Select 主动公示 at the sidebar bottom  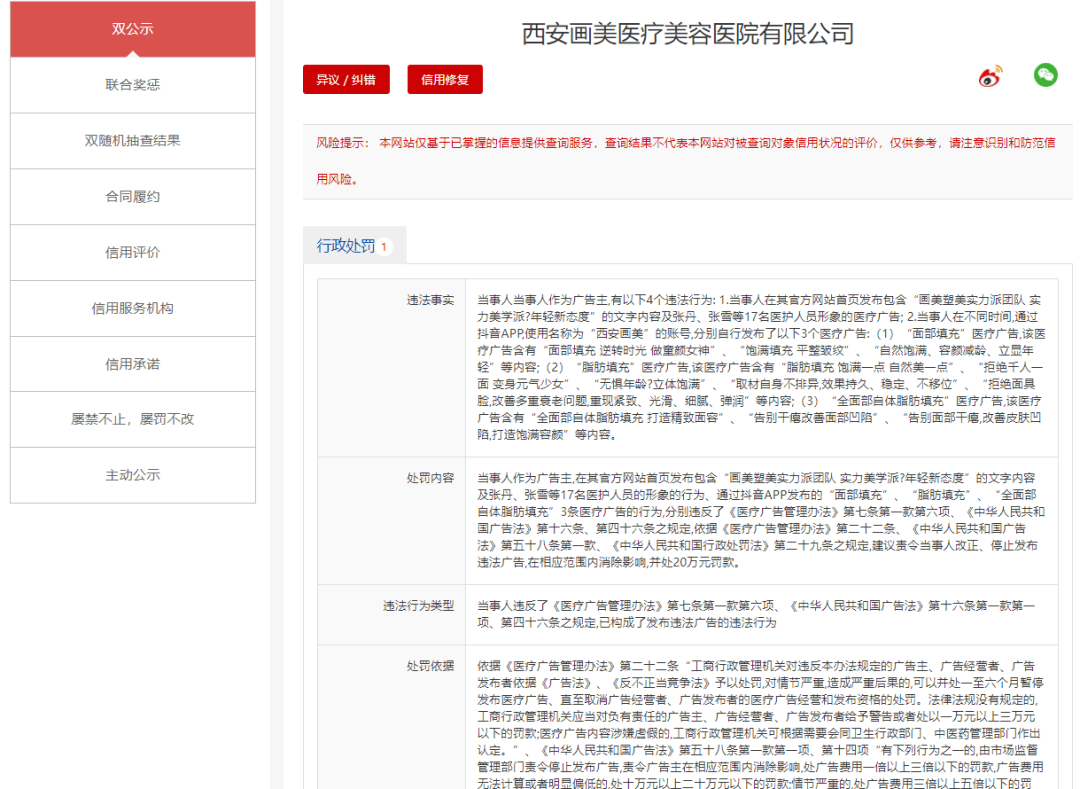tap(133, 475)
